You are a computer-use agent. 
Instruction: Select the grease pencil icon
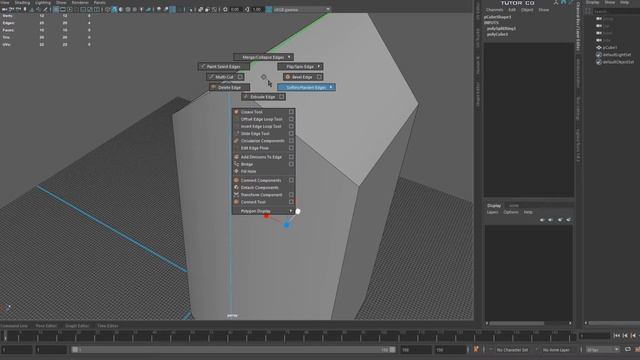click(45, 9)
